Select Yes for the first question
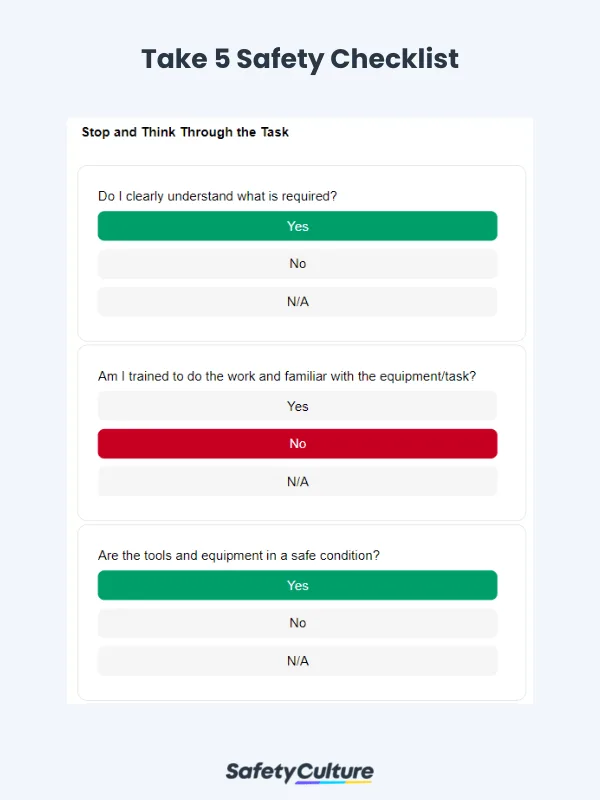Screen dimensions: 600x800 297,226
